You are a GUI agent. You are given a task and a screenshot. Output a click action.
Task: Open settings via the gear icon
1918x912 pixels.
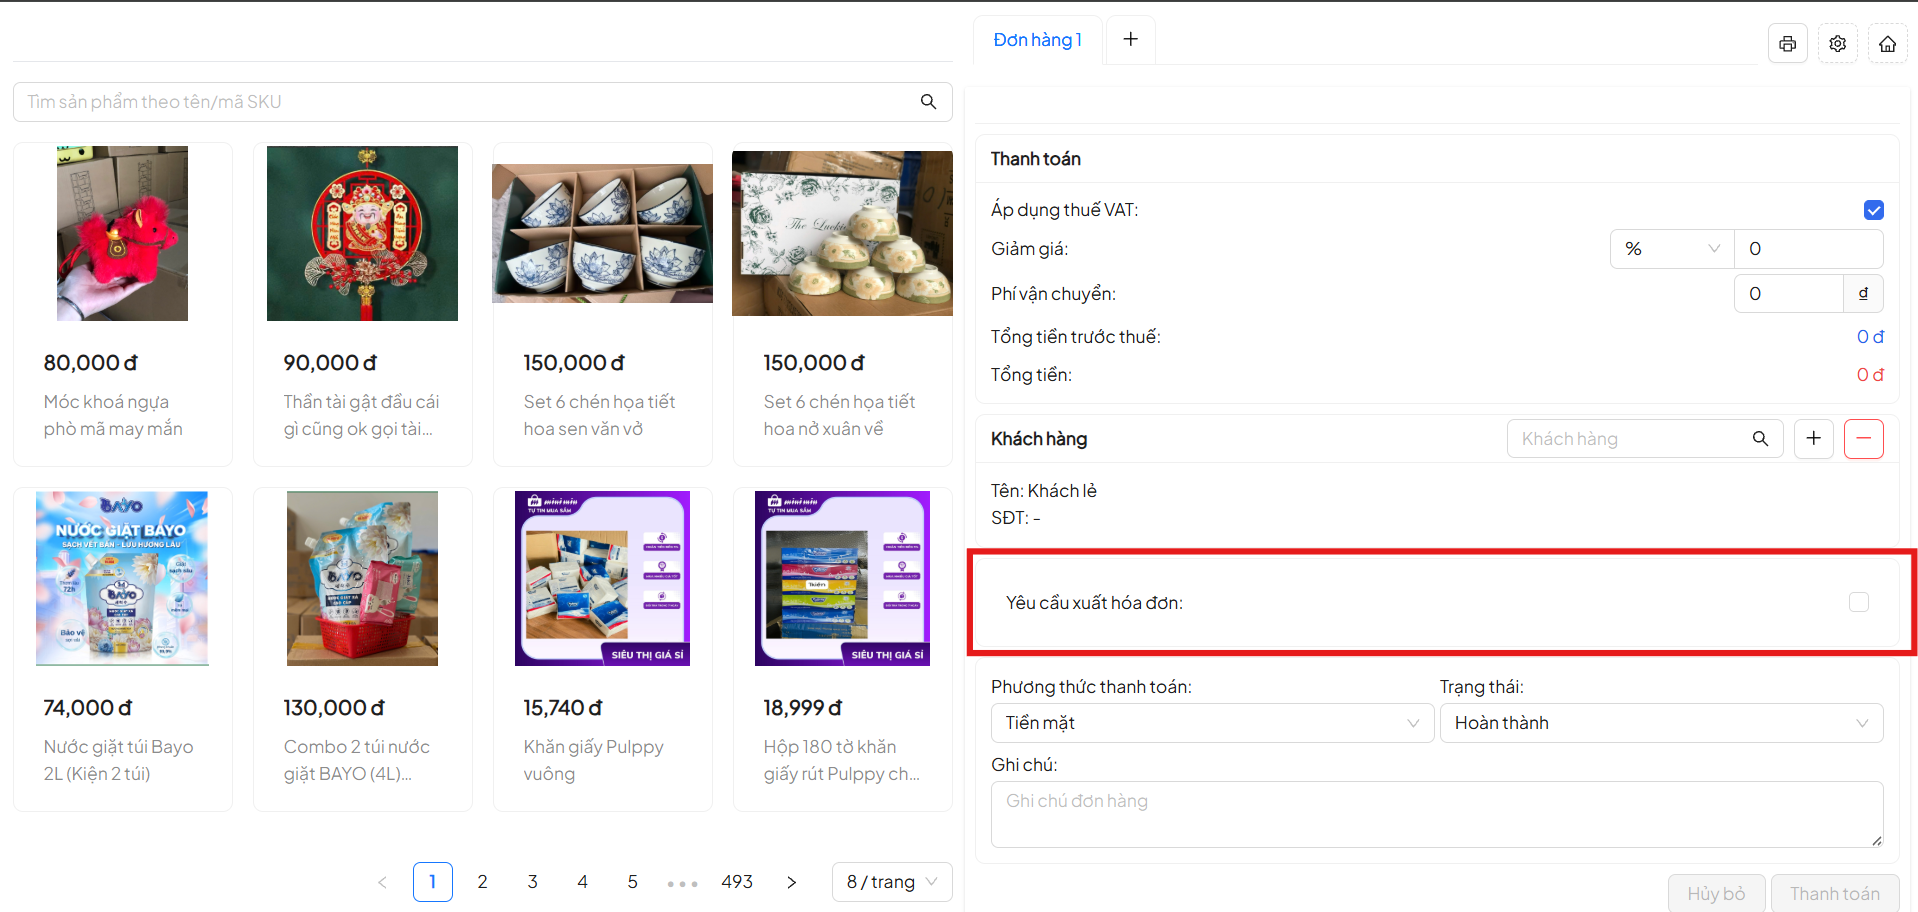point(1837,44)
